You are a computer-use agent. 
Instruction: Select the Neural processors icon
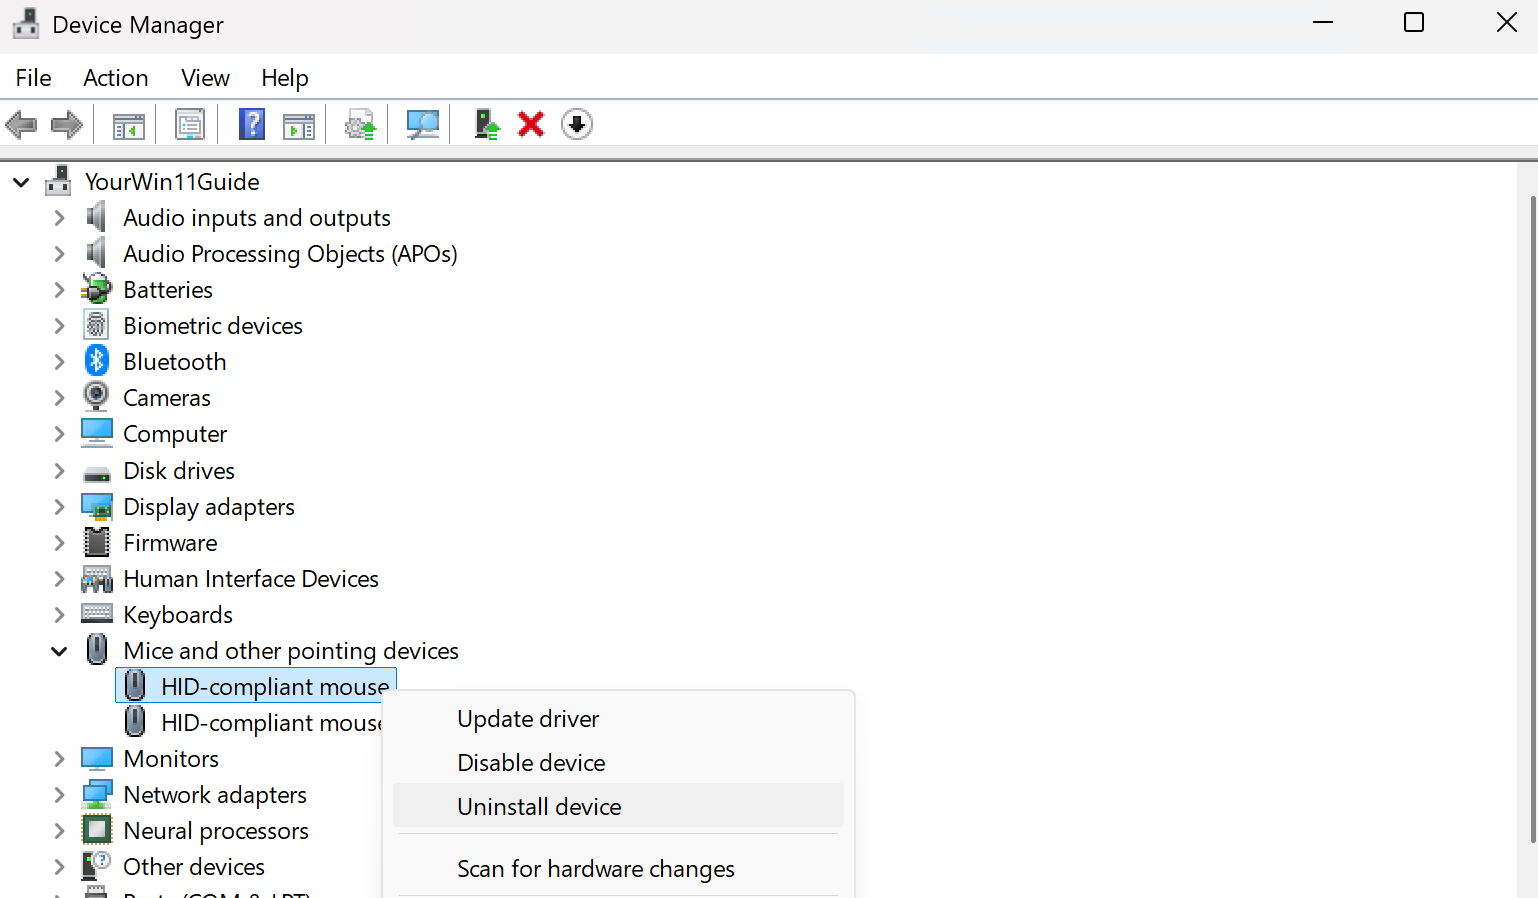click(x=97, y=830)
